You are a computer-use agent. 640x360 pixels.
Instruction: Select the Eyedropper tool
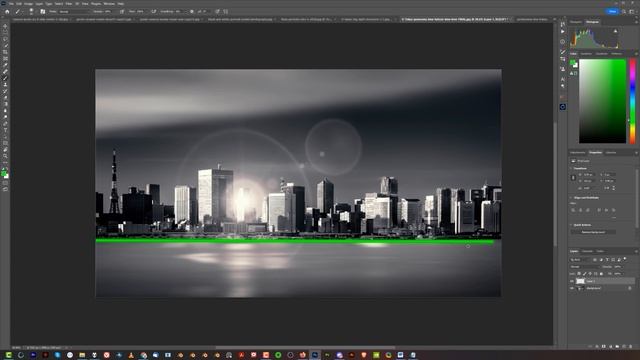(5, 65)
